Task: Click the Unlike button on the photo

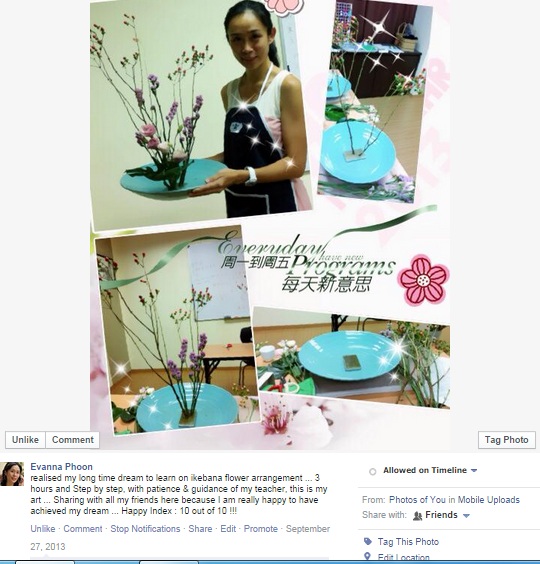Action: 25,440
